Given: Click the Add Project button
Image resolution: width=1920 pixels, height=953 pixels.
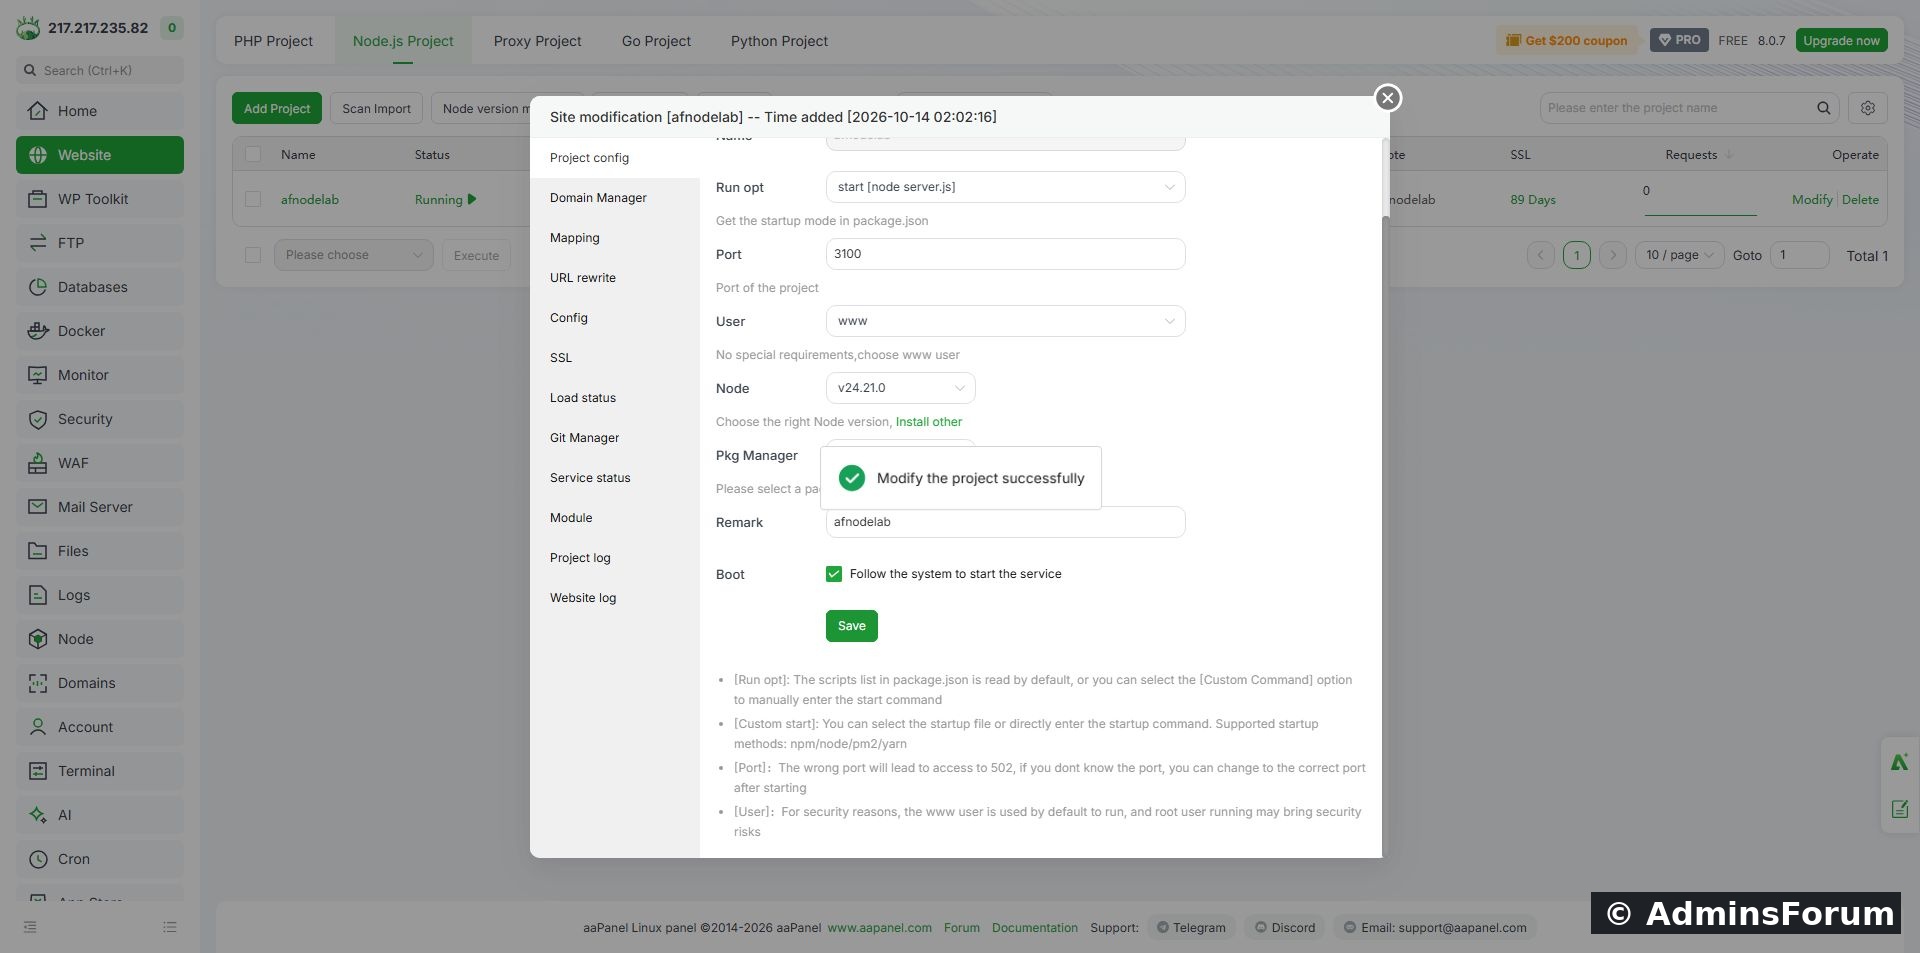Looking at the screenshot, I should point(277,108).
